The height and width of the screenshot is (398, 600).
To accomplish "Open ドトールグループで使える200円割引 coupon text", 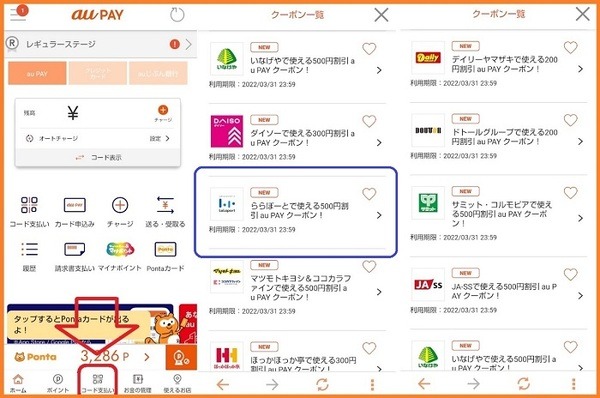I will [505, 137].
